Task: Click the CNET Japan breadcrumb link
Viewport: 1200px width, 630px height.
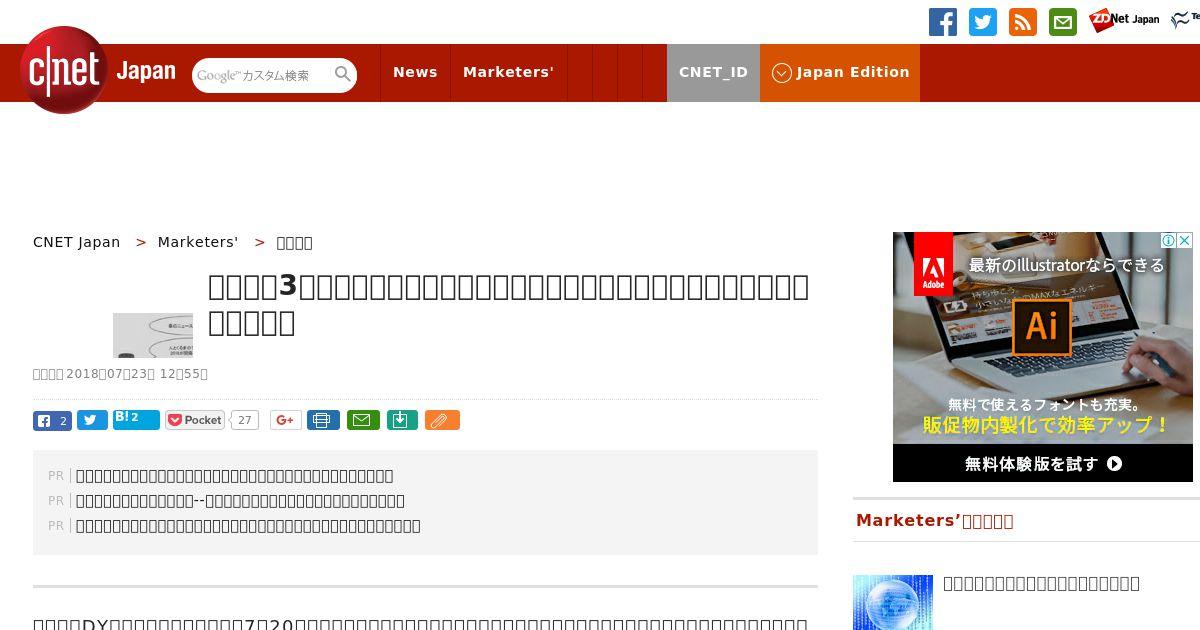Action: click(76, 242)
